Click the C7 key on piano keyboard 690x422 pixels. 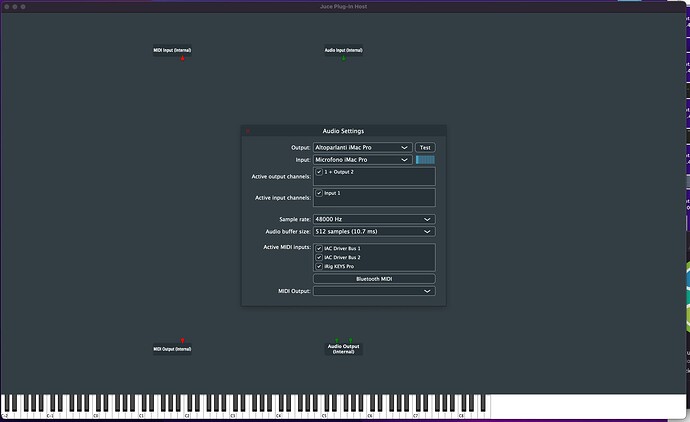417,415
